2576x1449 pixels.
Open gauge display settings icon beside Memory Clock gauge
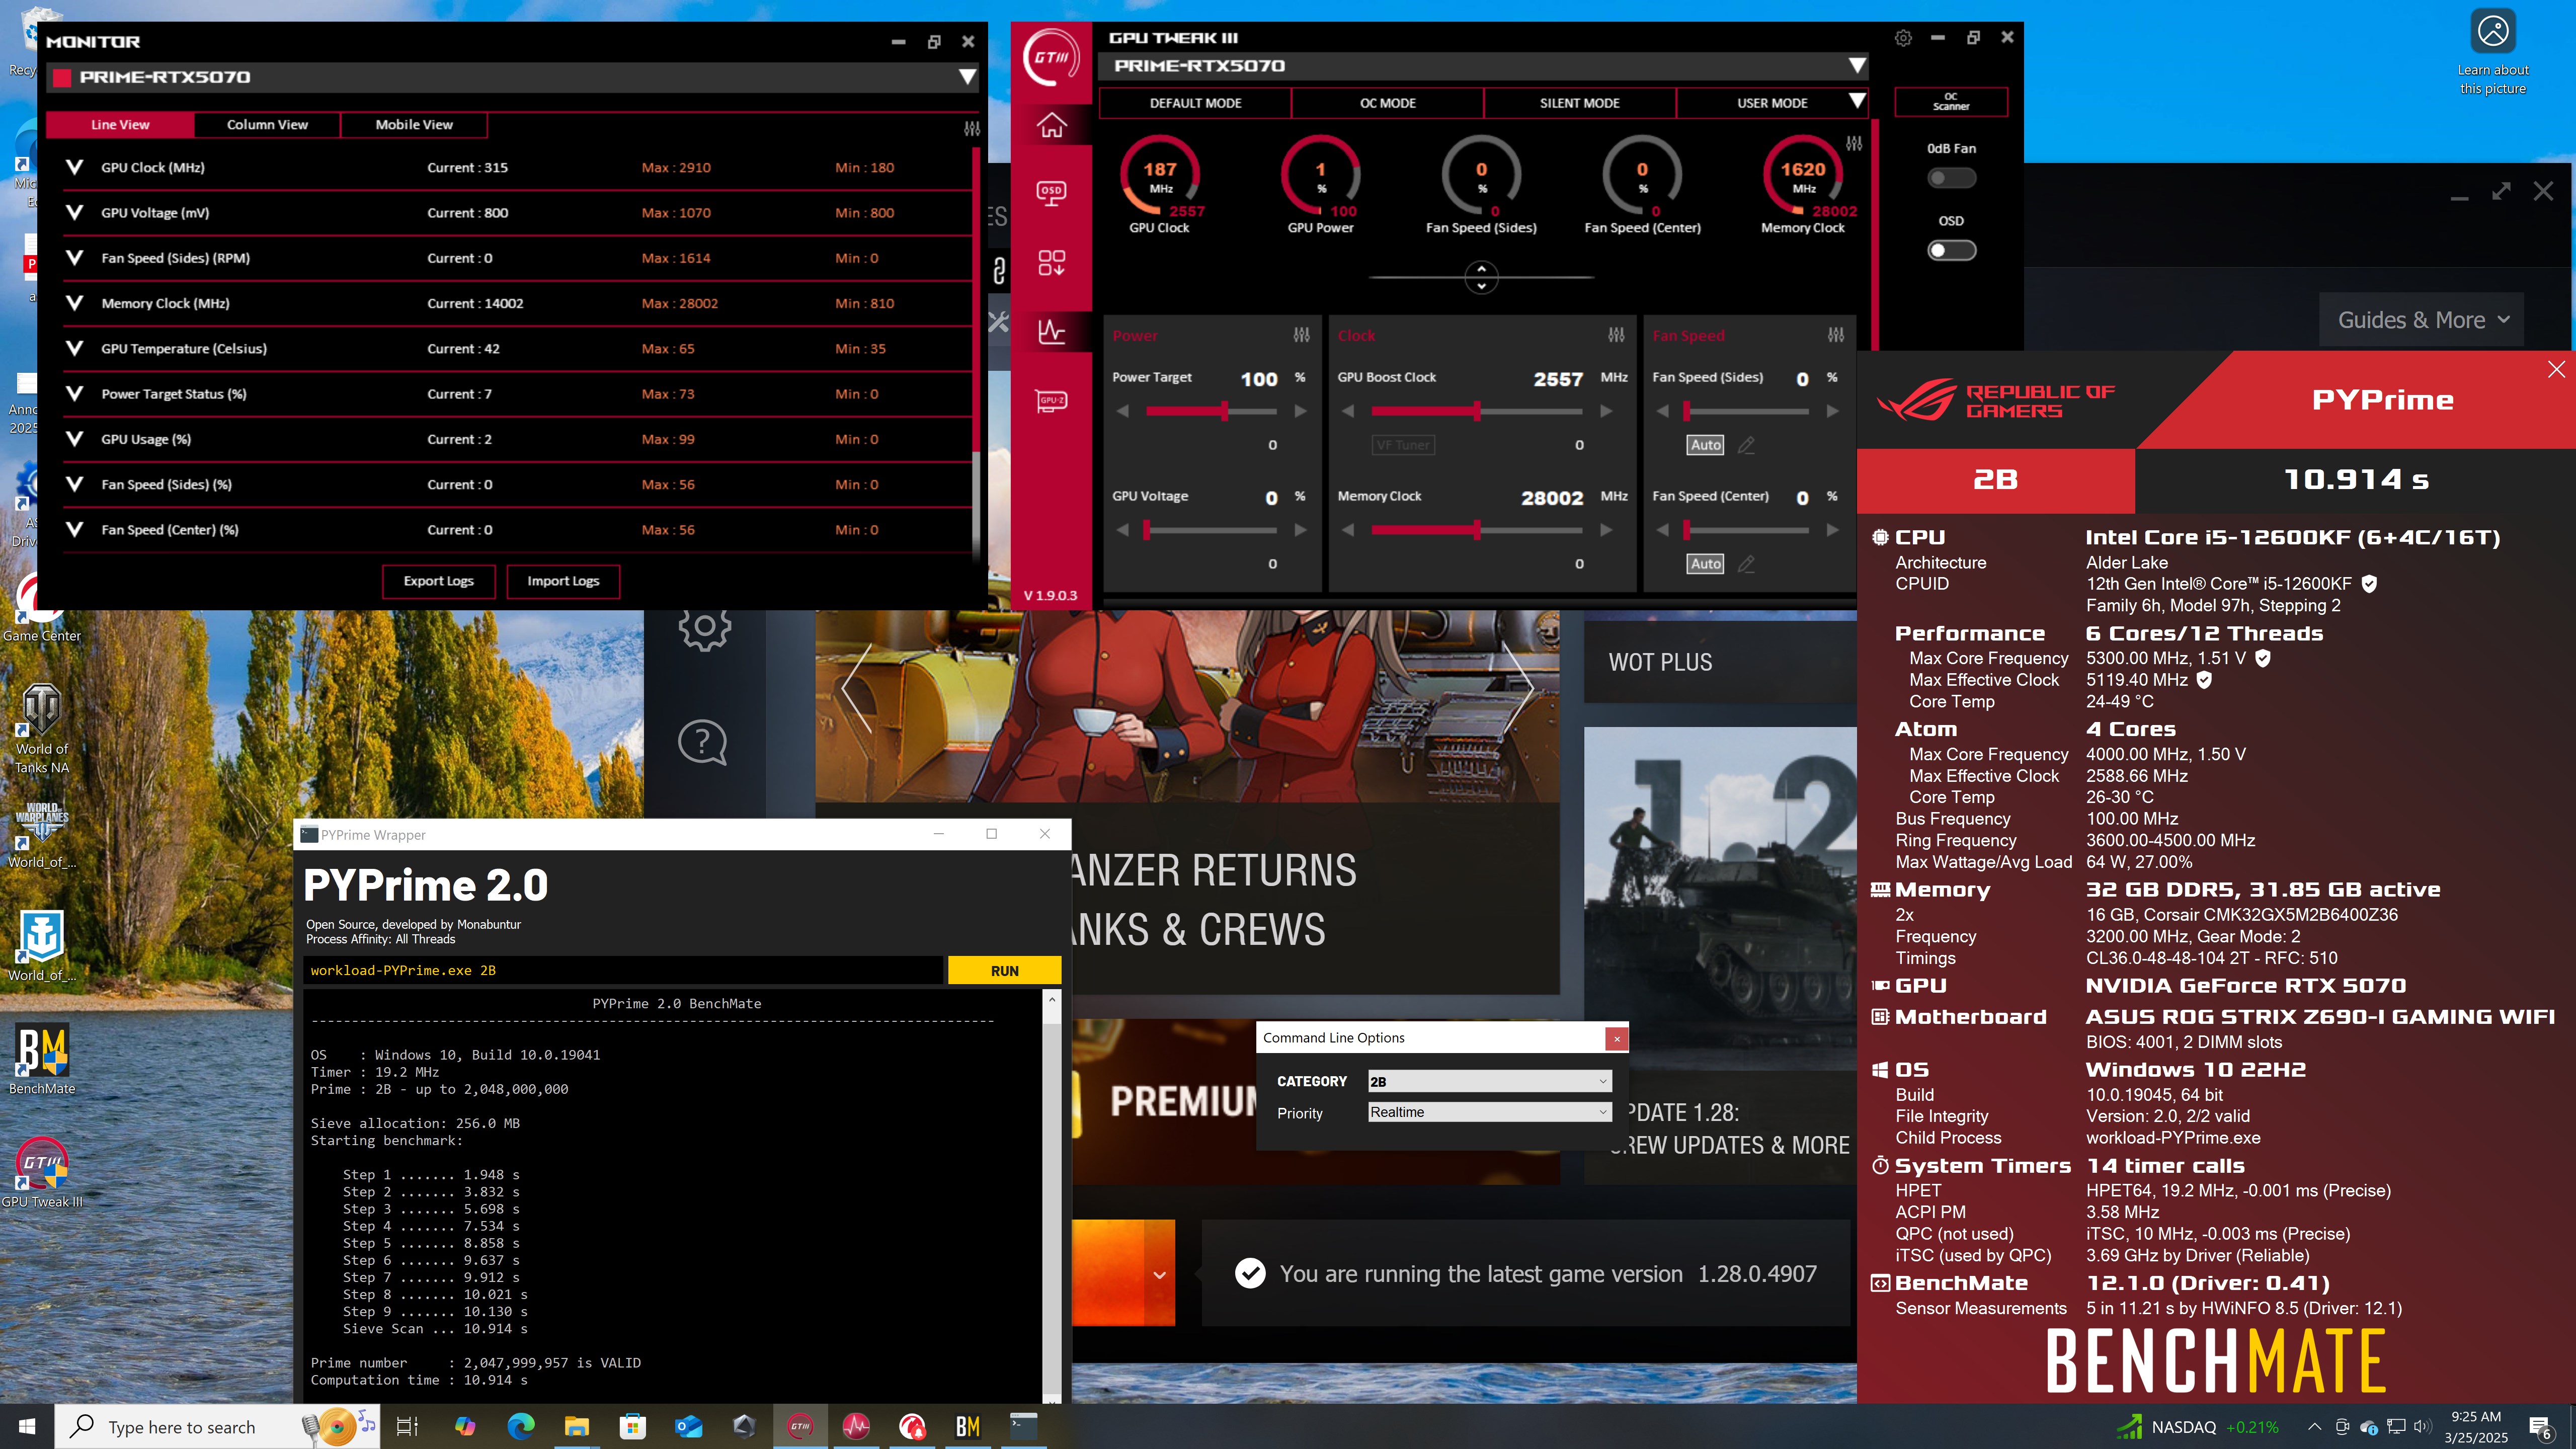1854,144
